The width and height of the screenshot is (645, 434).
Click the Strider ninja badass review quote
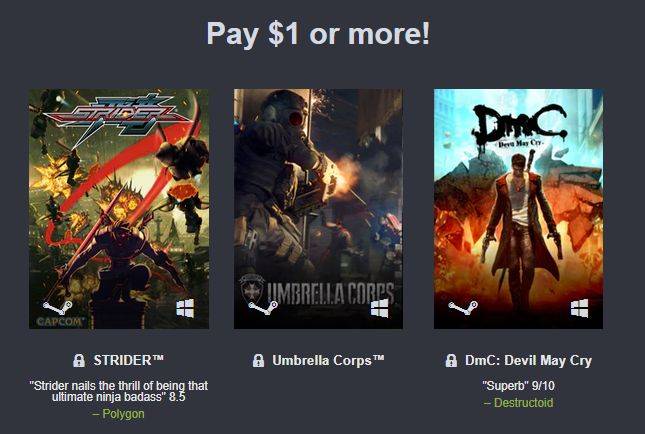click(x=118, y=391)
